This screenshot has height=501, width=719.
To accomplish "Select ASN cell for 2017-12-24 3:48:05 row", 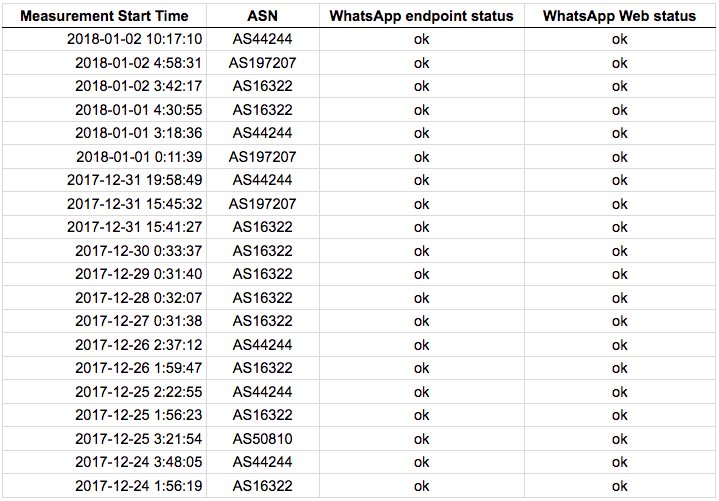I will (263, 462).
